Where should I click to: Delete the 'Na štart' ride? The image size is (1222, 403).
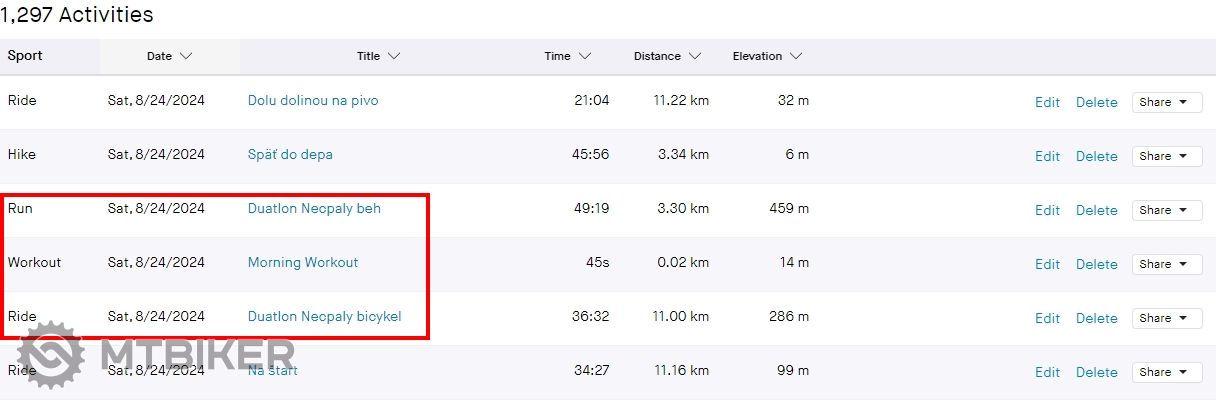pos(1096,372)
